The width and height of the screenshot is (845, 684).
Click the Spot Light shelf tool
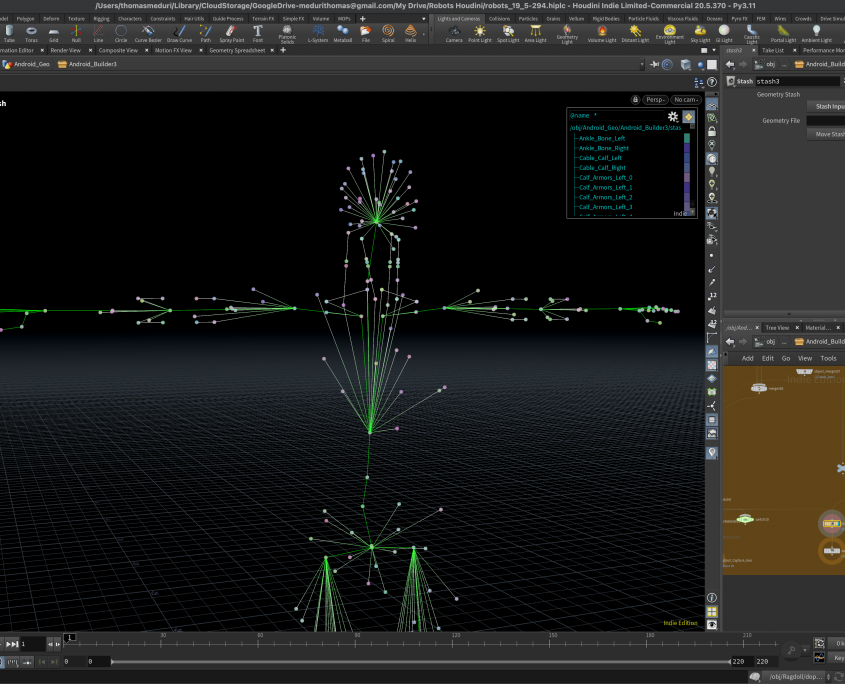[x=508, y=33]
